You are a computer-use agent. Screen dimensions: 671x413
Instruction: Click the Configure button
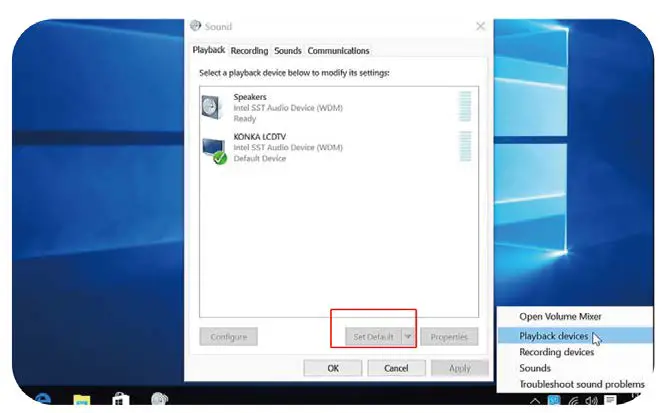pyautogui.click(x=229, y=337)
